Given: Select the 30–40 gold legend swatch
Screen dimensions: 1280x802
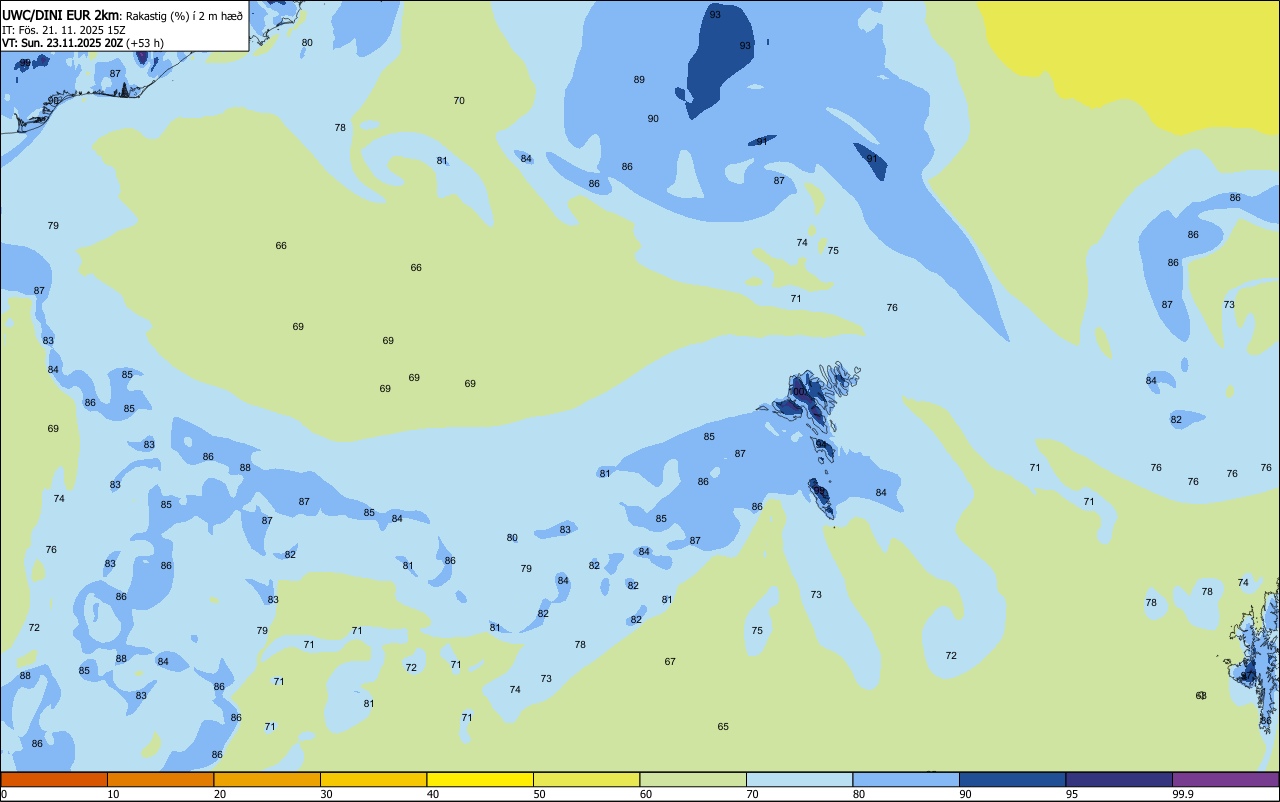Looking at the screenshot, I should tap(373, 779).
